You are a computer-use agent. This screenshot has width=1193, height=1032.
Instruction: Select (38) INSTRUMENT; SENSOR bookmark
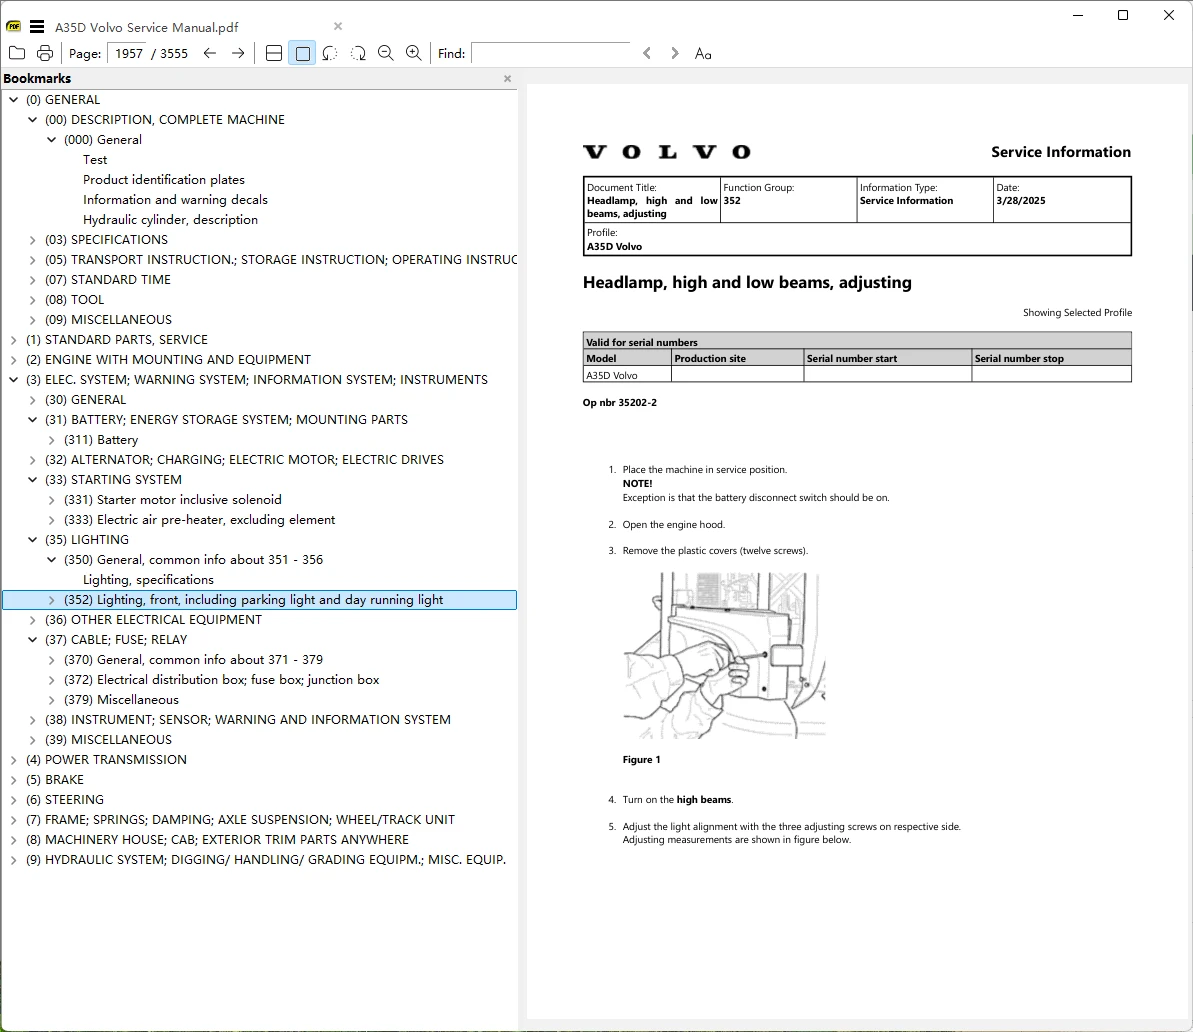(x=247, y=719)
